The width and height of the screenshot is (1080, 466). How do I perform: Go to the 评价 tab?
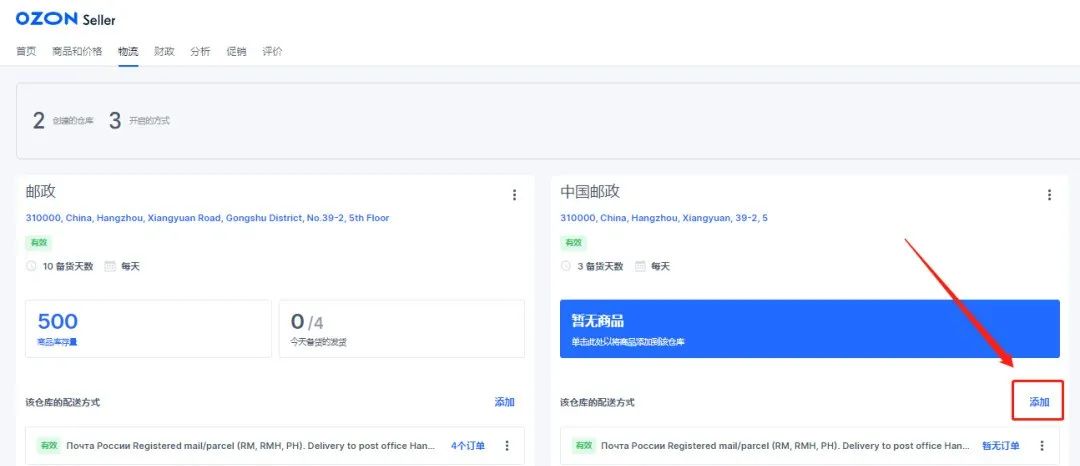click(272, 52)
